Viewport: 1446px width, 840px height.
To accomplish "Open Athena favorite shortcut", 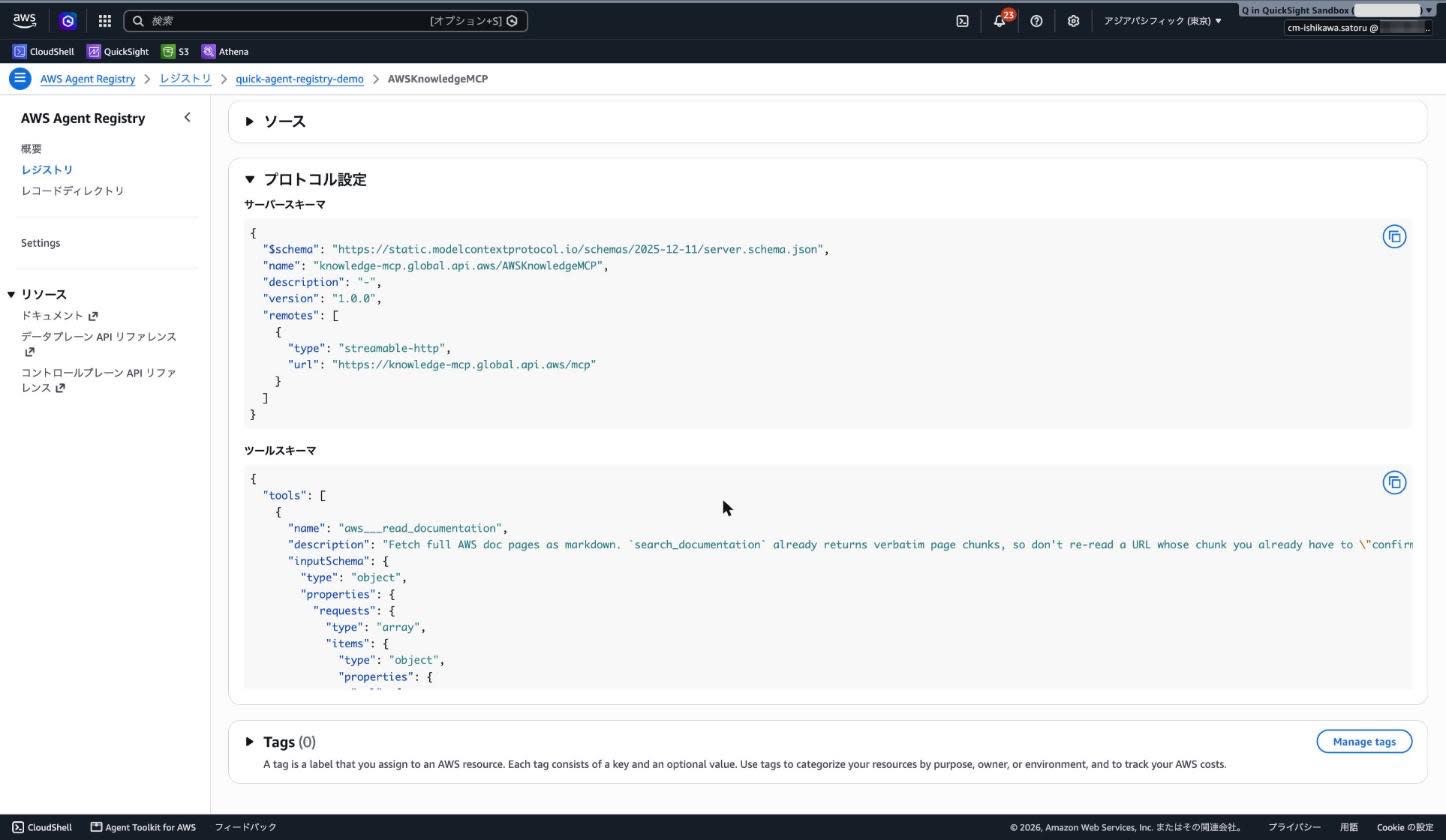I will point(225,51).
